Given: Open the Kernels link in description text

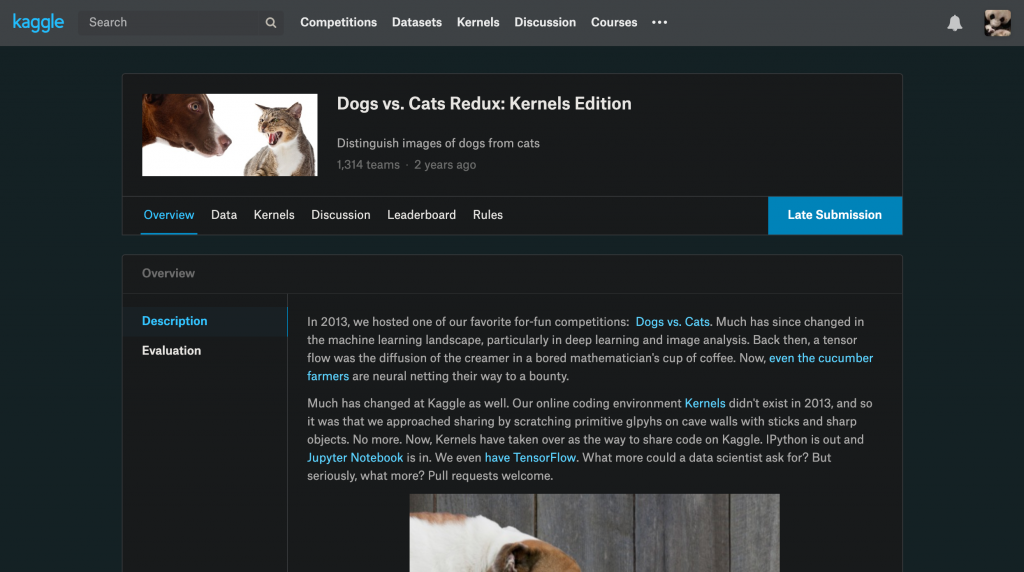Looking at the screenshot, I should (705, 404).
